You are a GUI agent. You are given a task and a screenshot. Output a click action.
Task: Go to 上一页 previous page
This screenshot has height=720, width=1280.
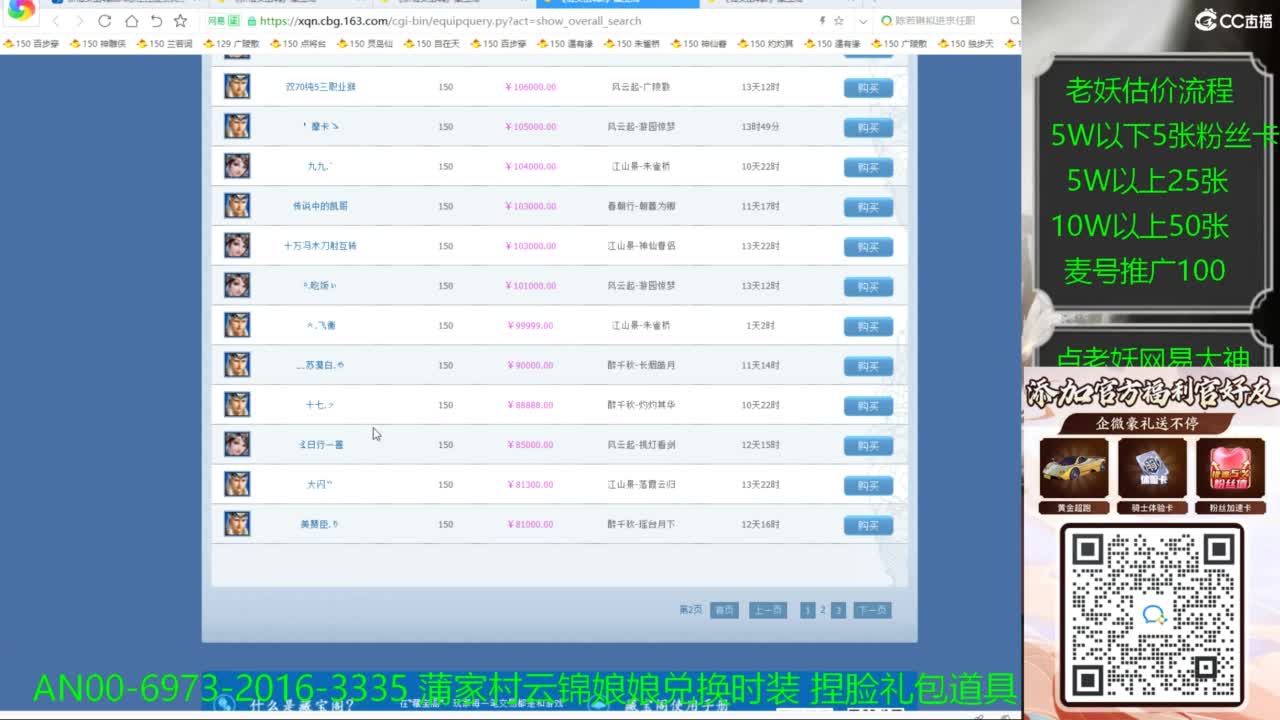pyautogui.click(x=767, y=610)
